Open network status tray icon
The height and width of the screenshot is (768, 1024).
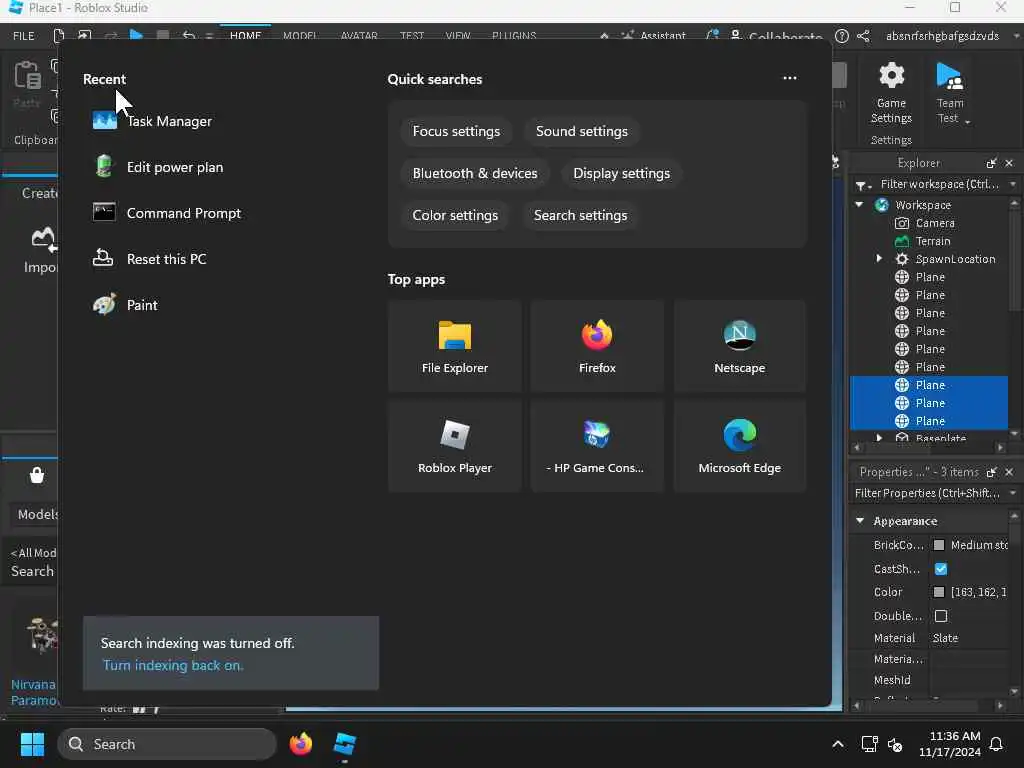869,744
